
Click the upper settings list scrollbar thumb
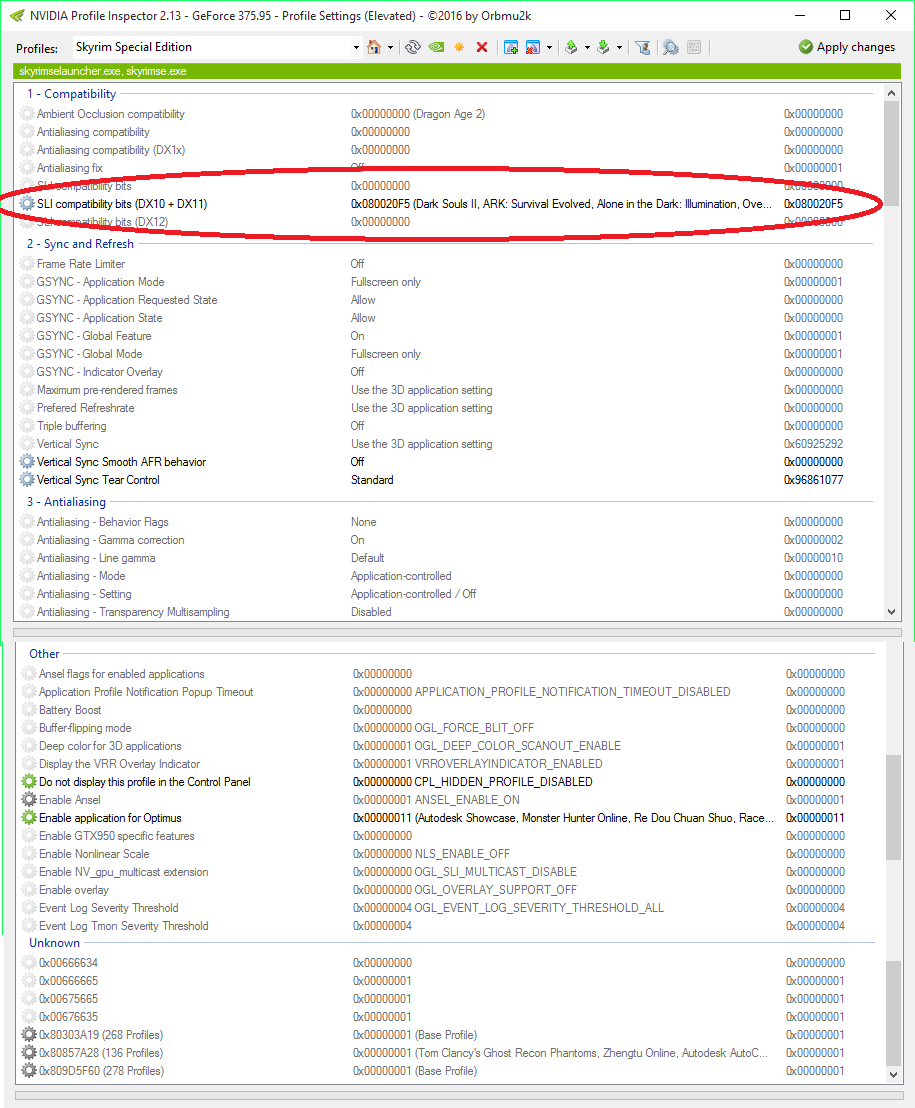coord(892,153)
